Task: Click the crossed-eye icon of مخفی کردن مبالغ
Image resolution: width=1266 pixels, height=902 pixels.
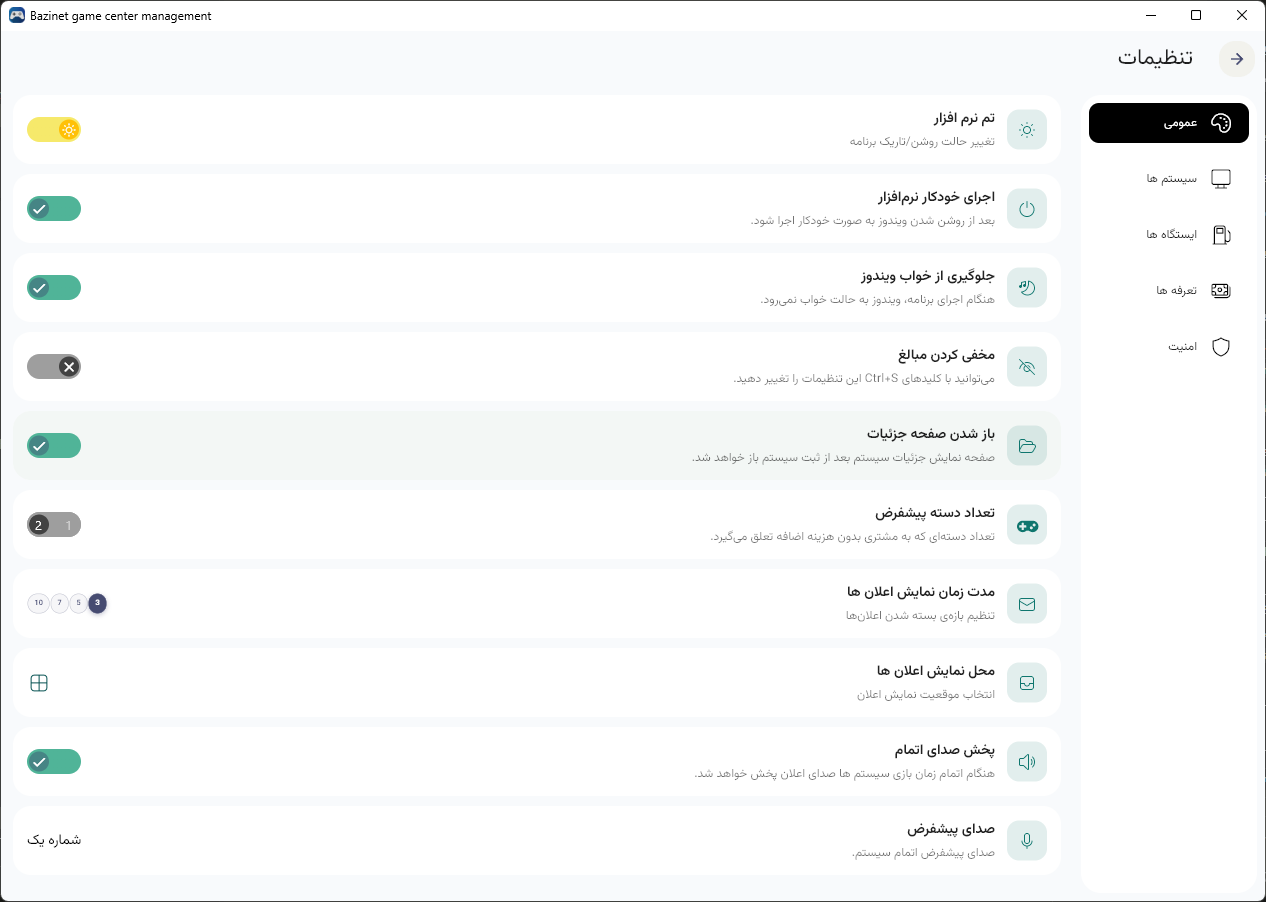Action: click(x=1027, y=367)
